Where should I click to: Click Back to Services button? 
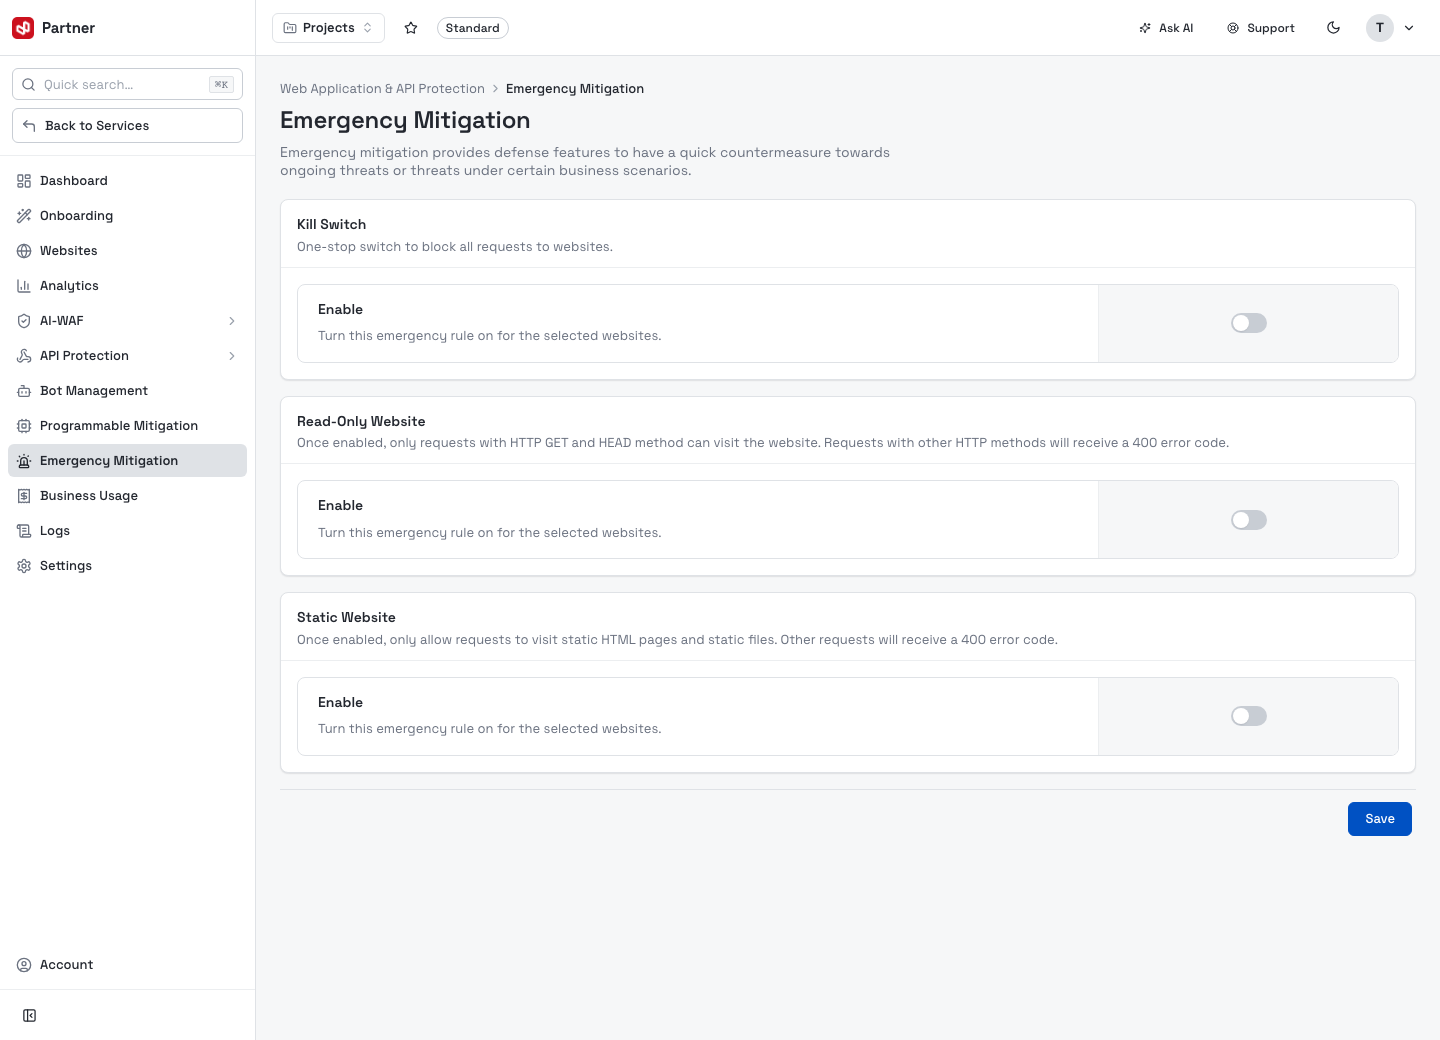(x=127, y=126)
